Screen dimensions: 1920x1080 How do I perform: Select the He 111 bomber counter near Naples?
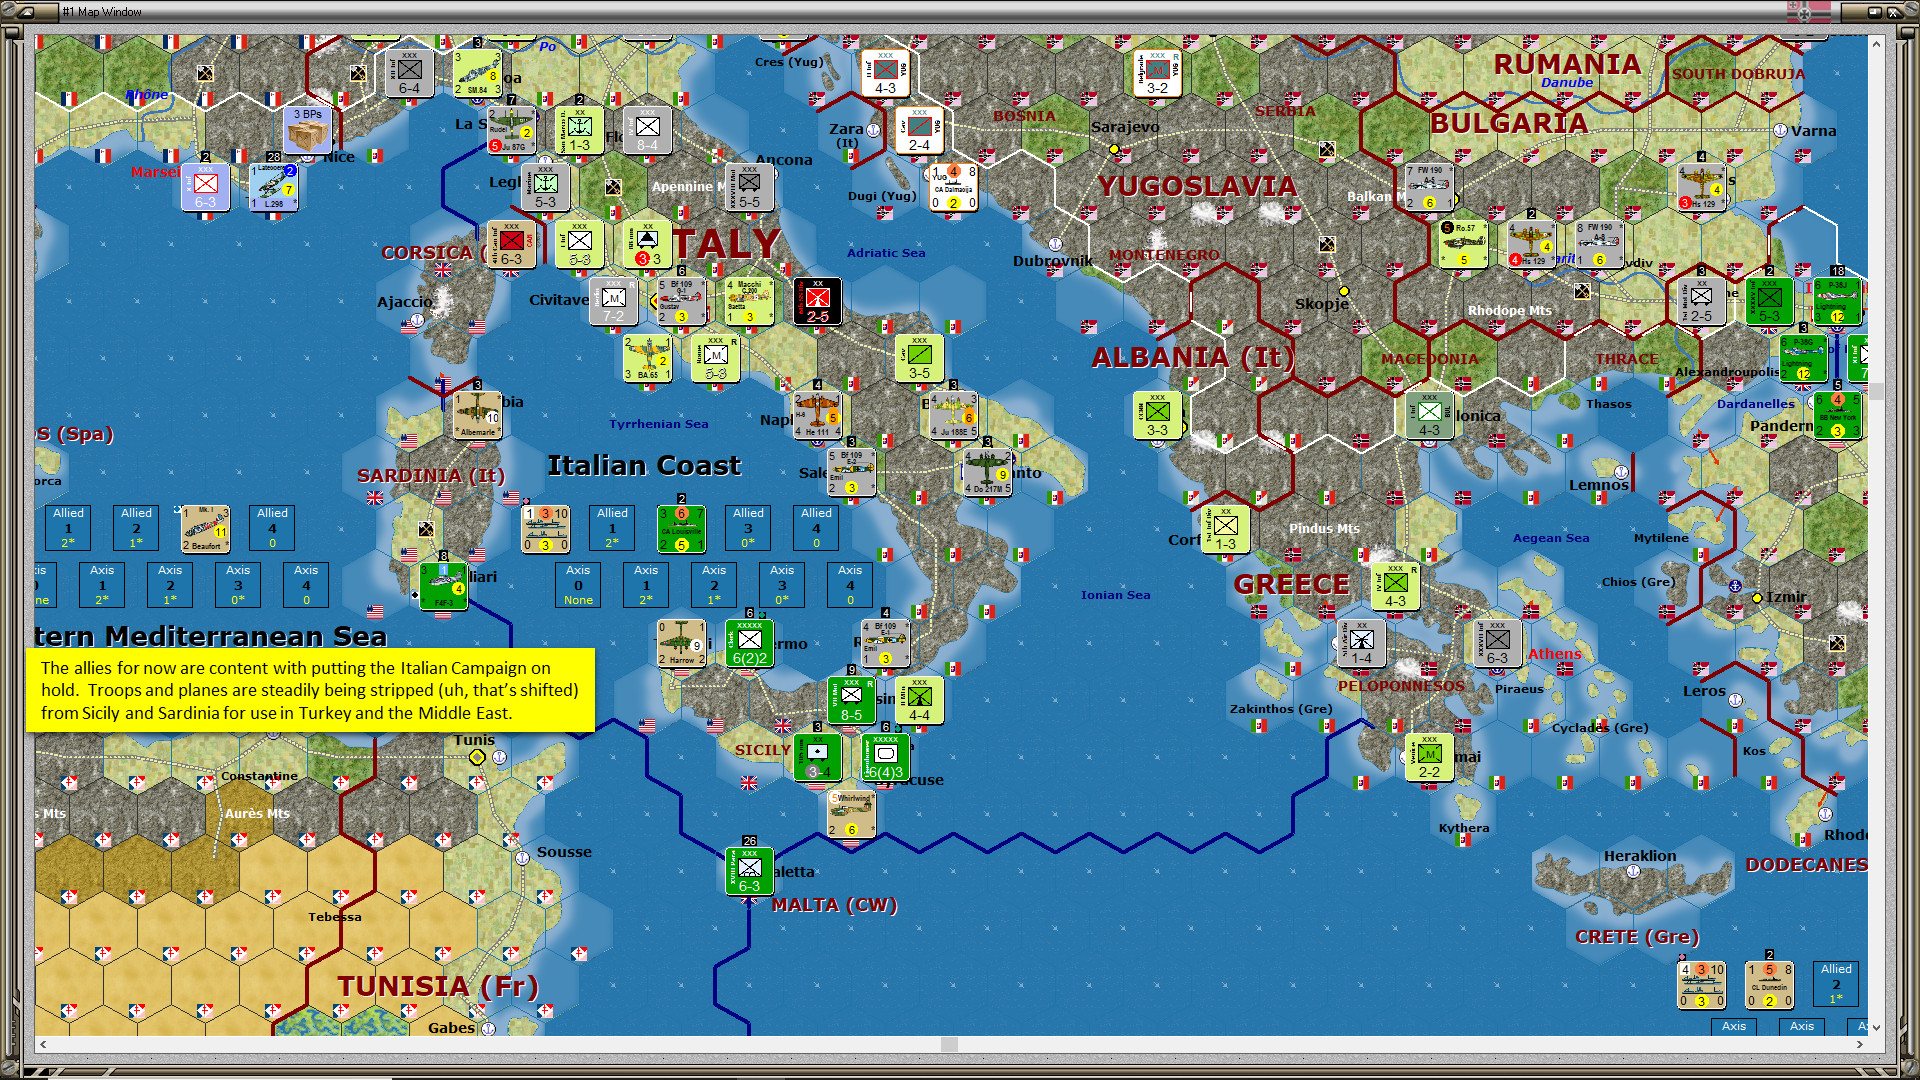[817, 415]
